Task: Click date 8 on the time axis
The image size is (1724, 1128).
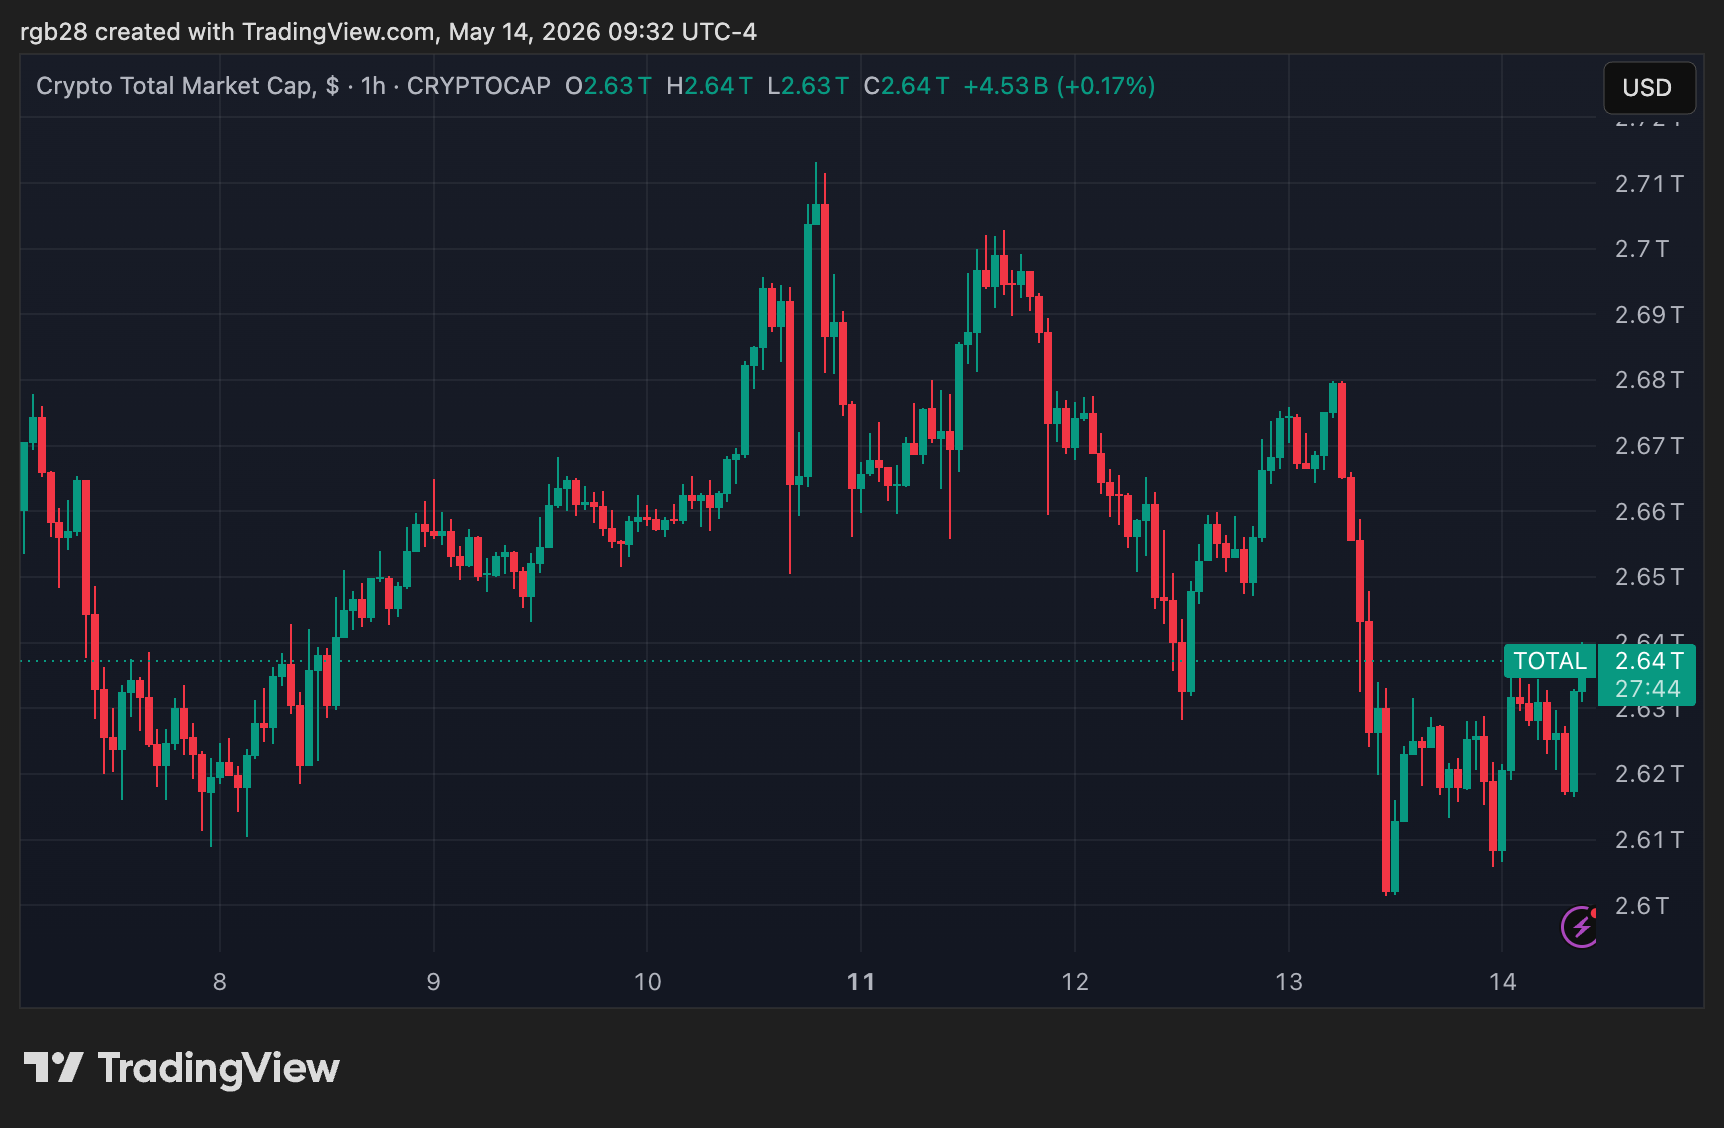Action: point(220,982)
